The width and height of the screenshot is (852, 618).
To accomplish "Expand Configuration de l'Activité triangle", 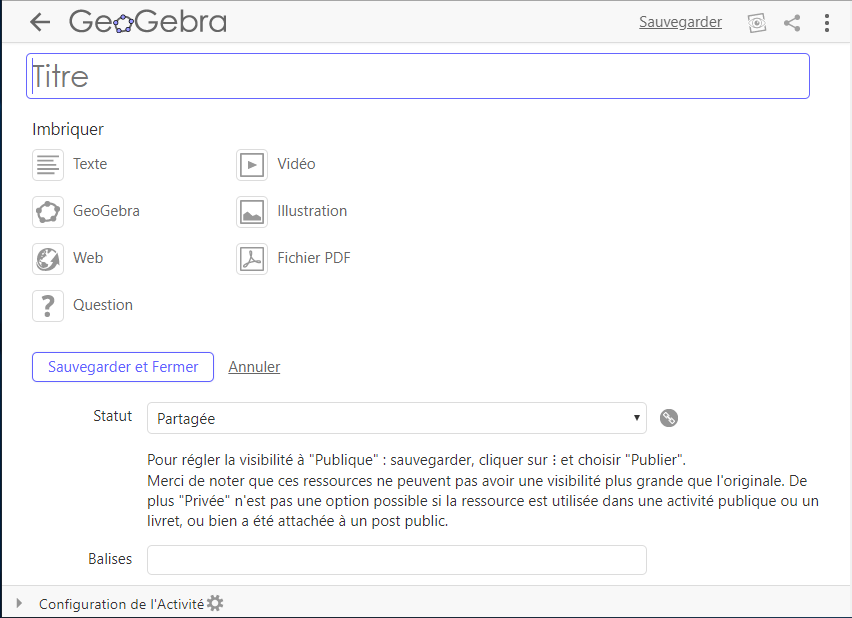I will 19,603.
